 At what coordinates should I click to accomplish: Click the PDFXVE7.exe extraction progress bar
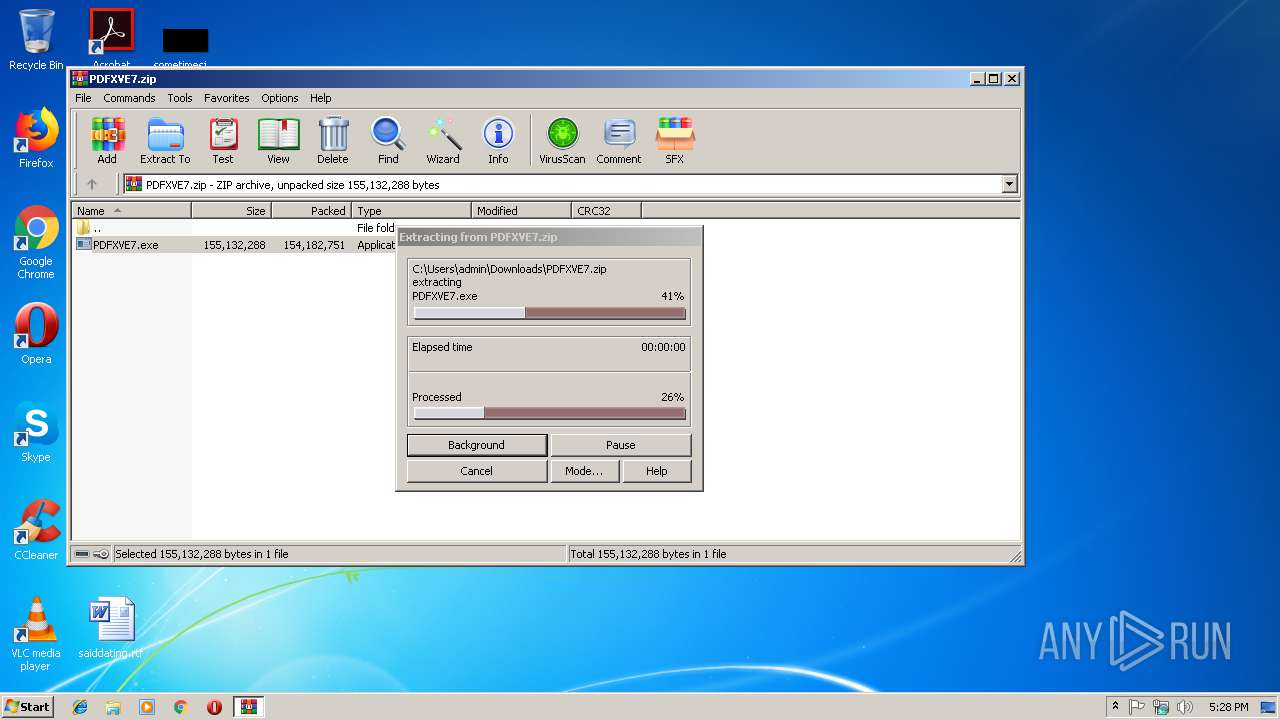[x=549, y=313]
